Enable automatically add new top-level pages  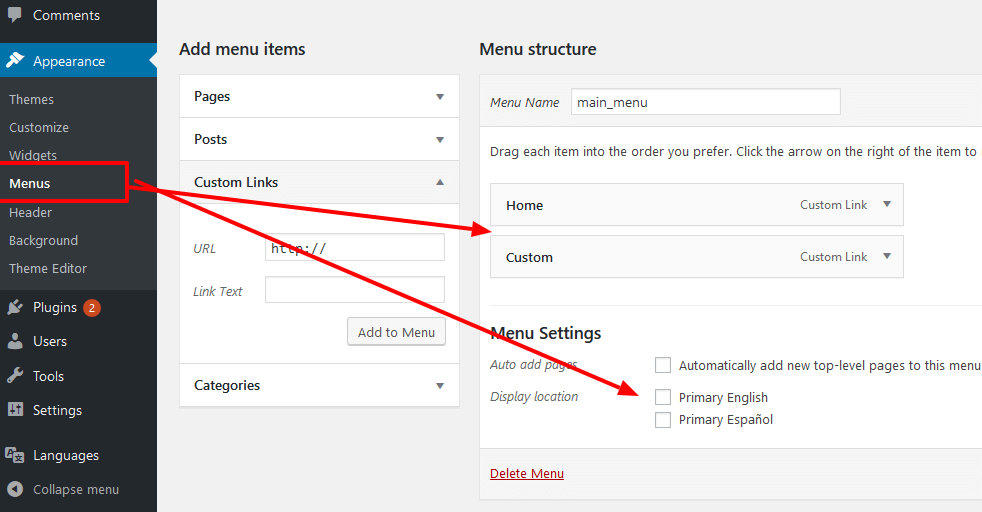pos(663,365)
